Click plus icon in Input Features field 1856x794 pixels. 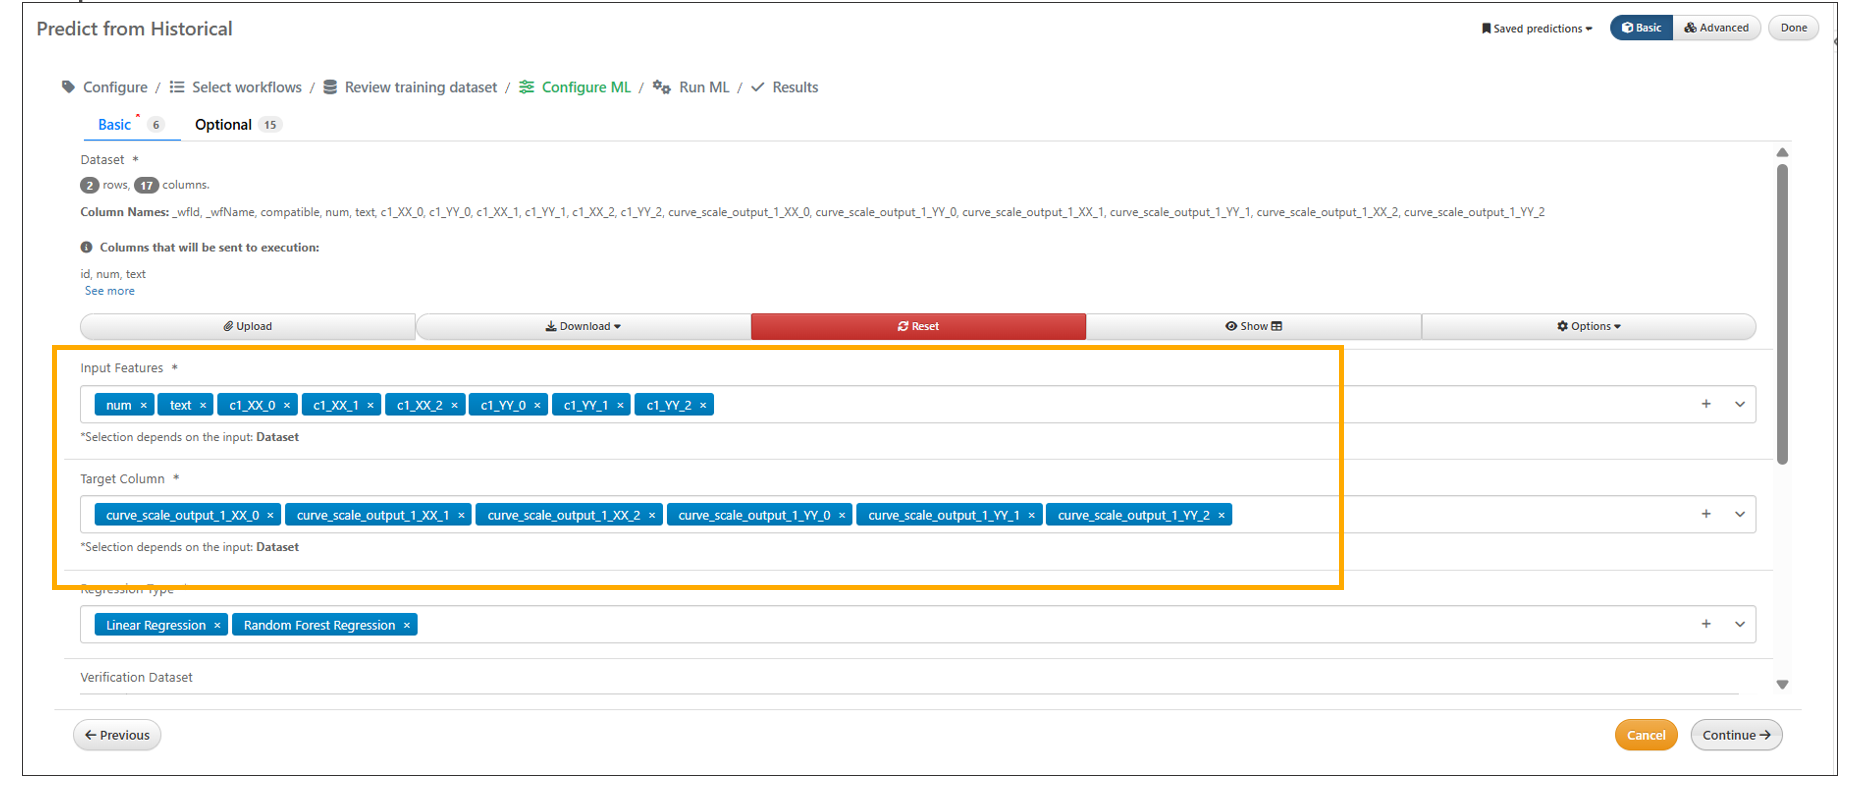coord(1706,404)
